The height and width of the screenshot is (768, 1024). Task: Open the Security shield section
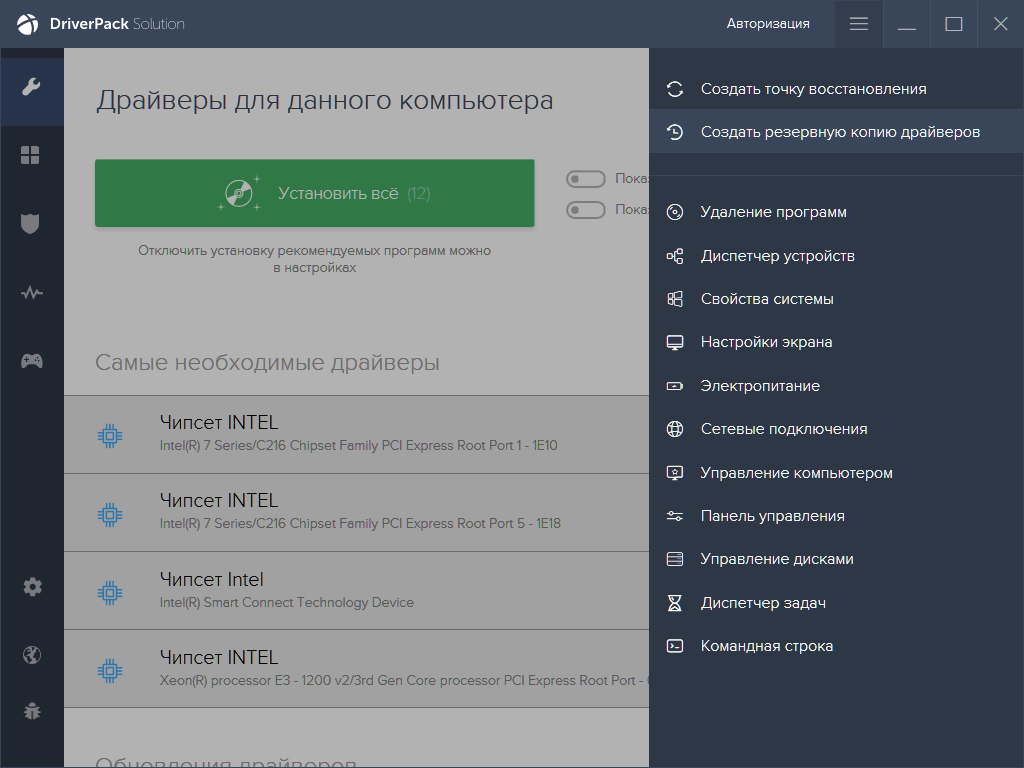pyautogui.click(x=32, y=224)
